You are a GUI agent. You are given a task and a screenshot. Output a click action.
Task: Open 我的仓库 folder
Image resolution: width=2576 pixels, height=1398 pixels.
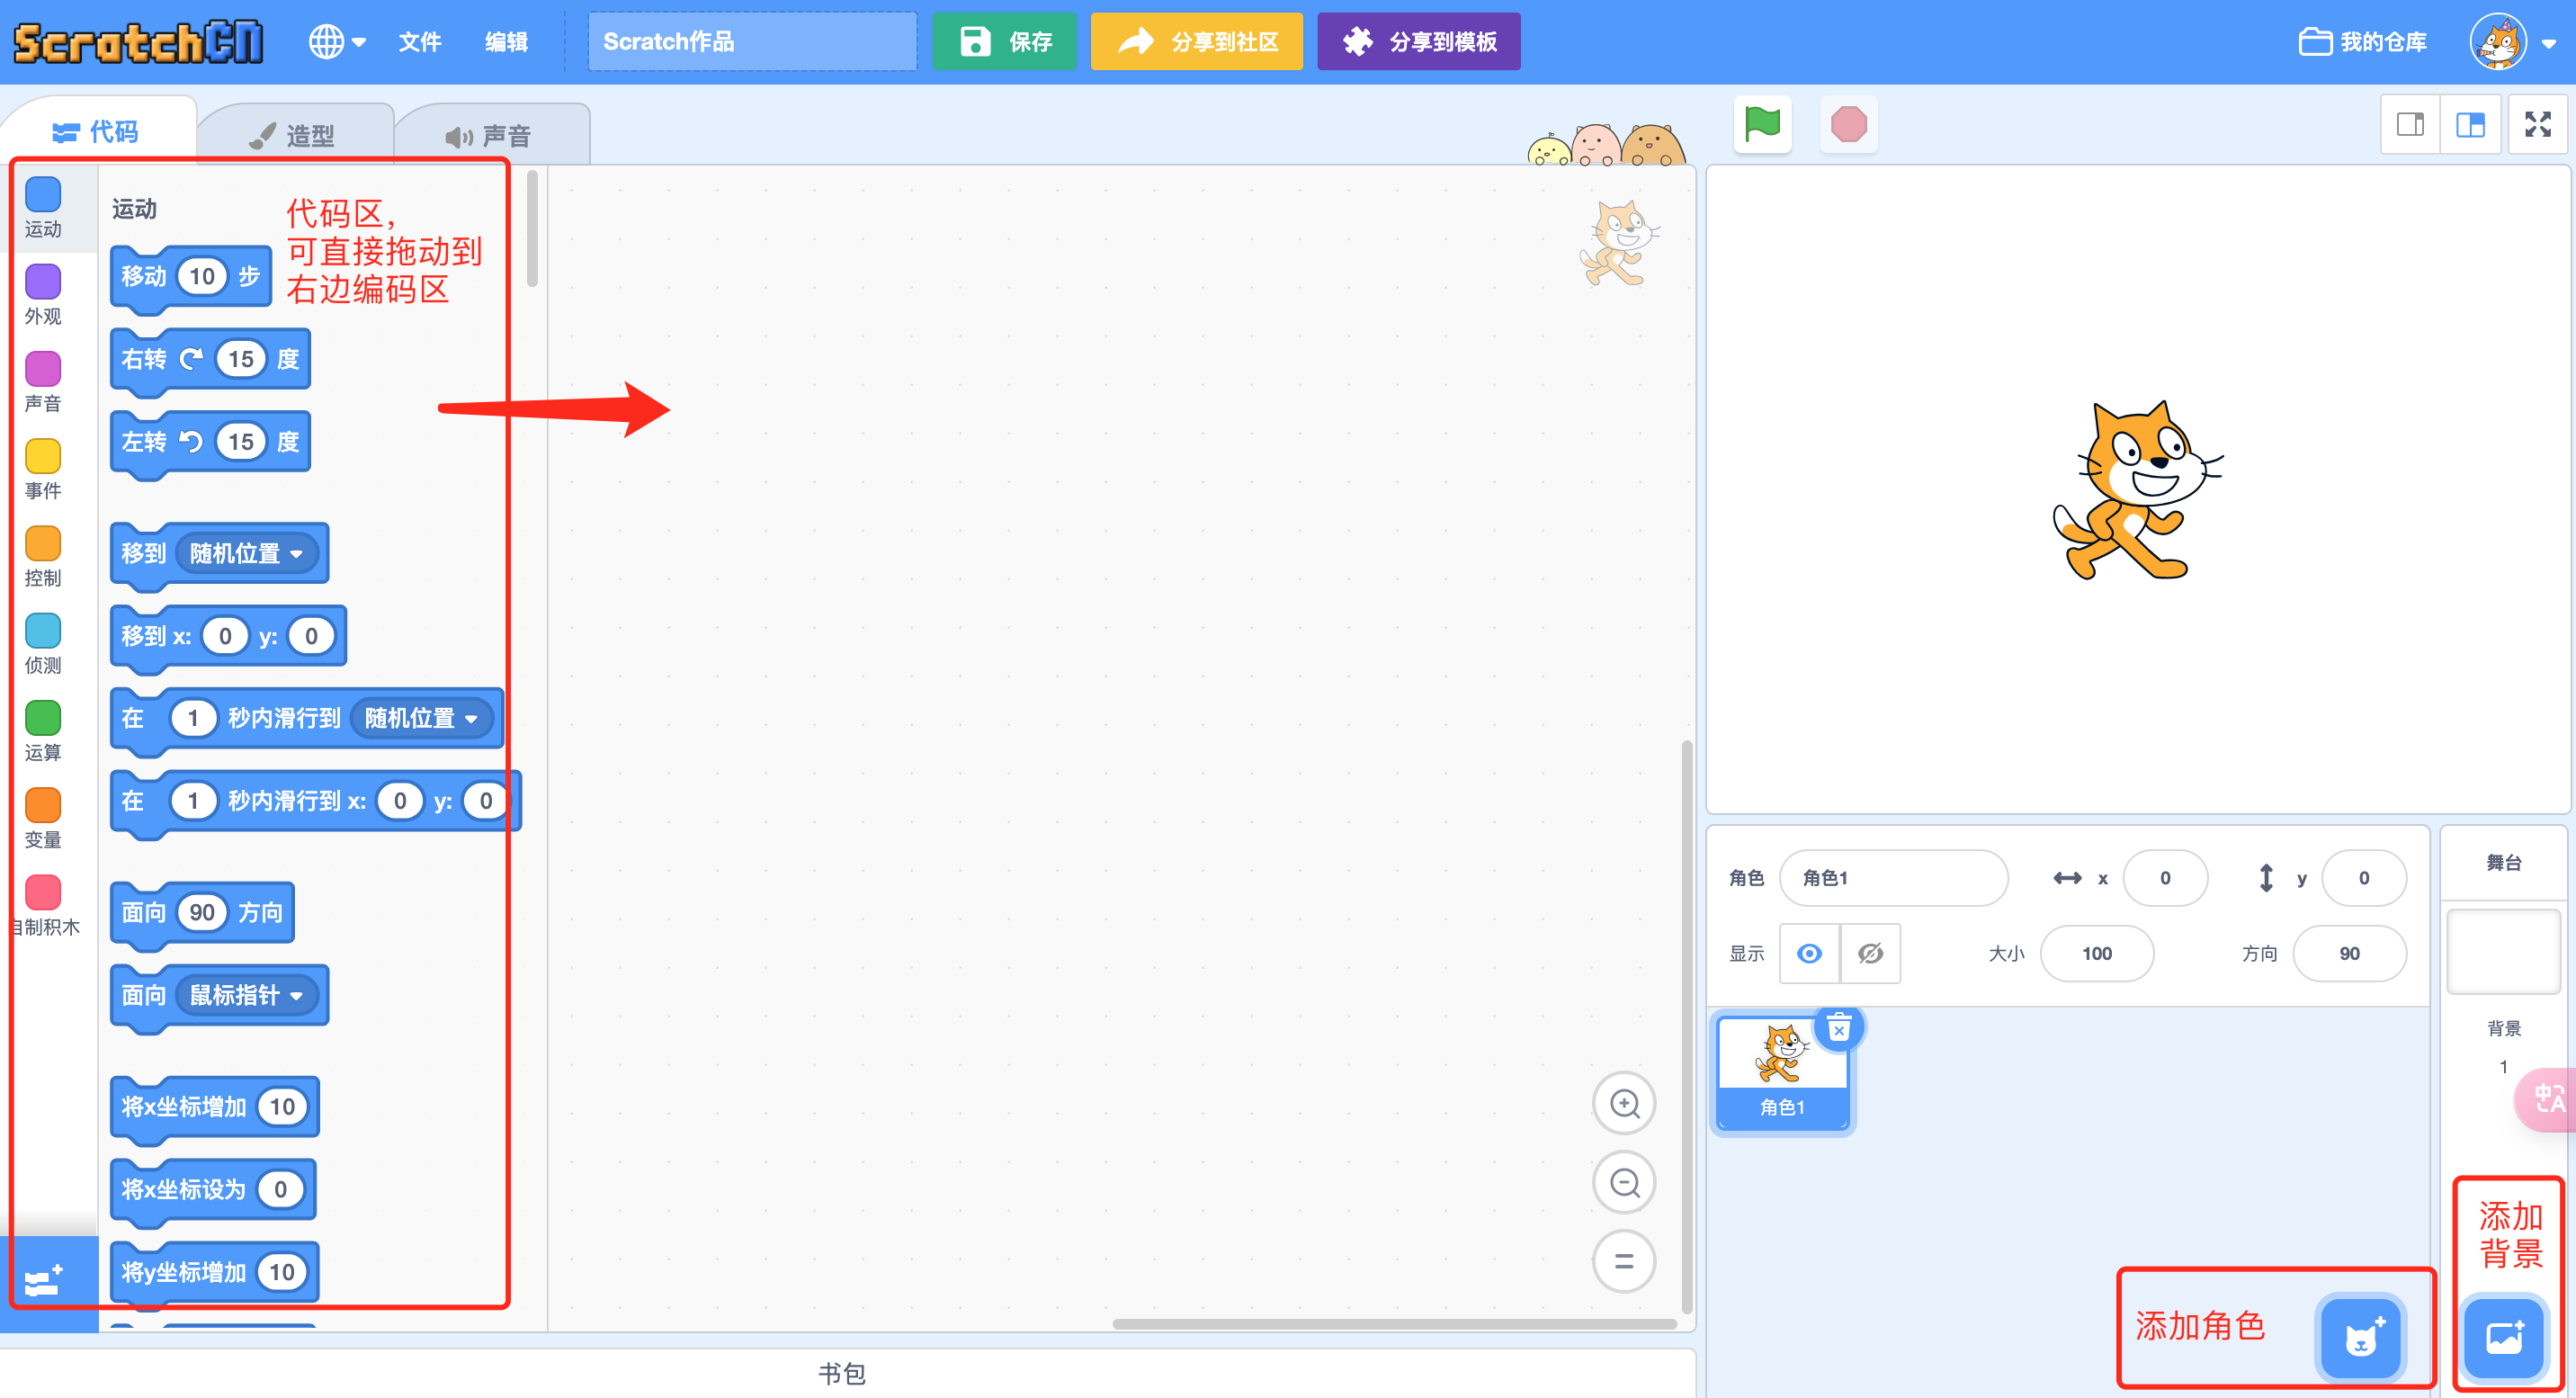[x=2363, y=42]
